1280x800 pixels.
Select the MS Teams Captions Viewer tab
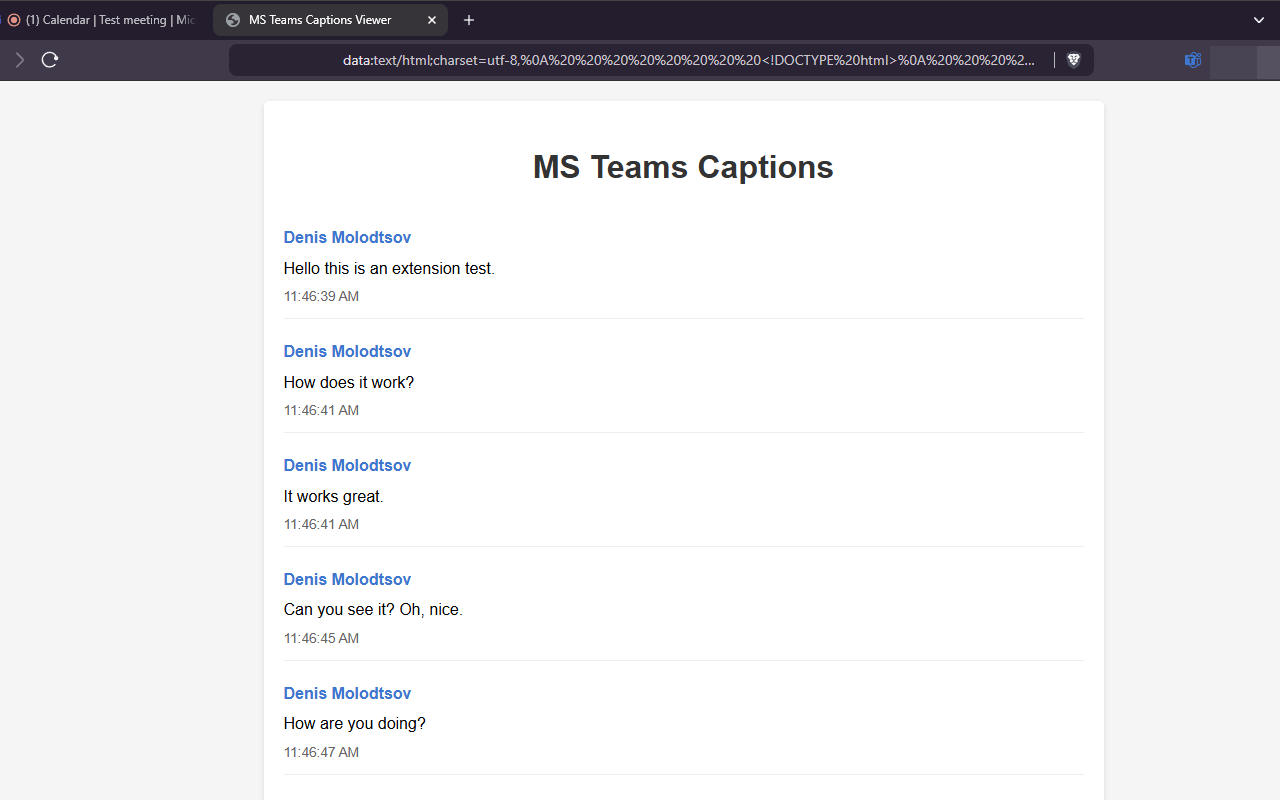pos(330,20)
